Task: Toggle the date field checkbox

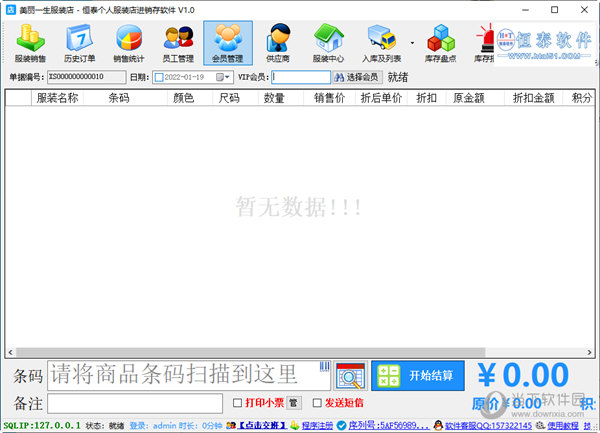Action: (159, 77)
